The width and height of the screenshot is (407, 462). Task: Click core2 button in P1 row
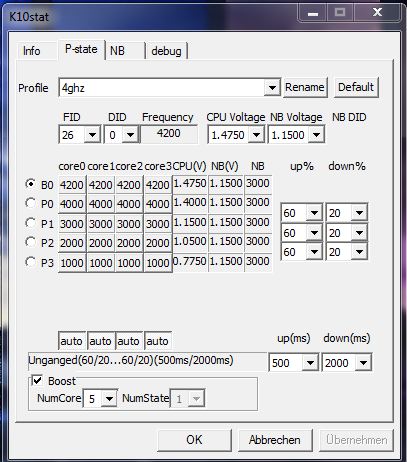coord(129,224)
